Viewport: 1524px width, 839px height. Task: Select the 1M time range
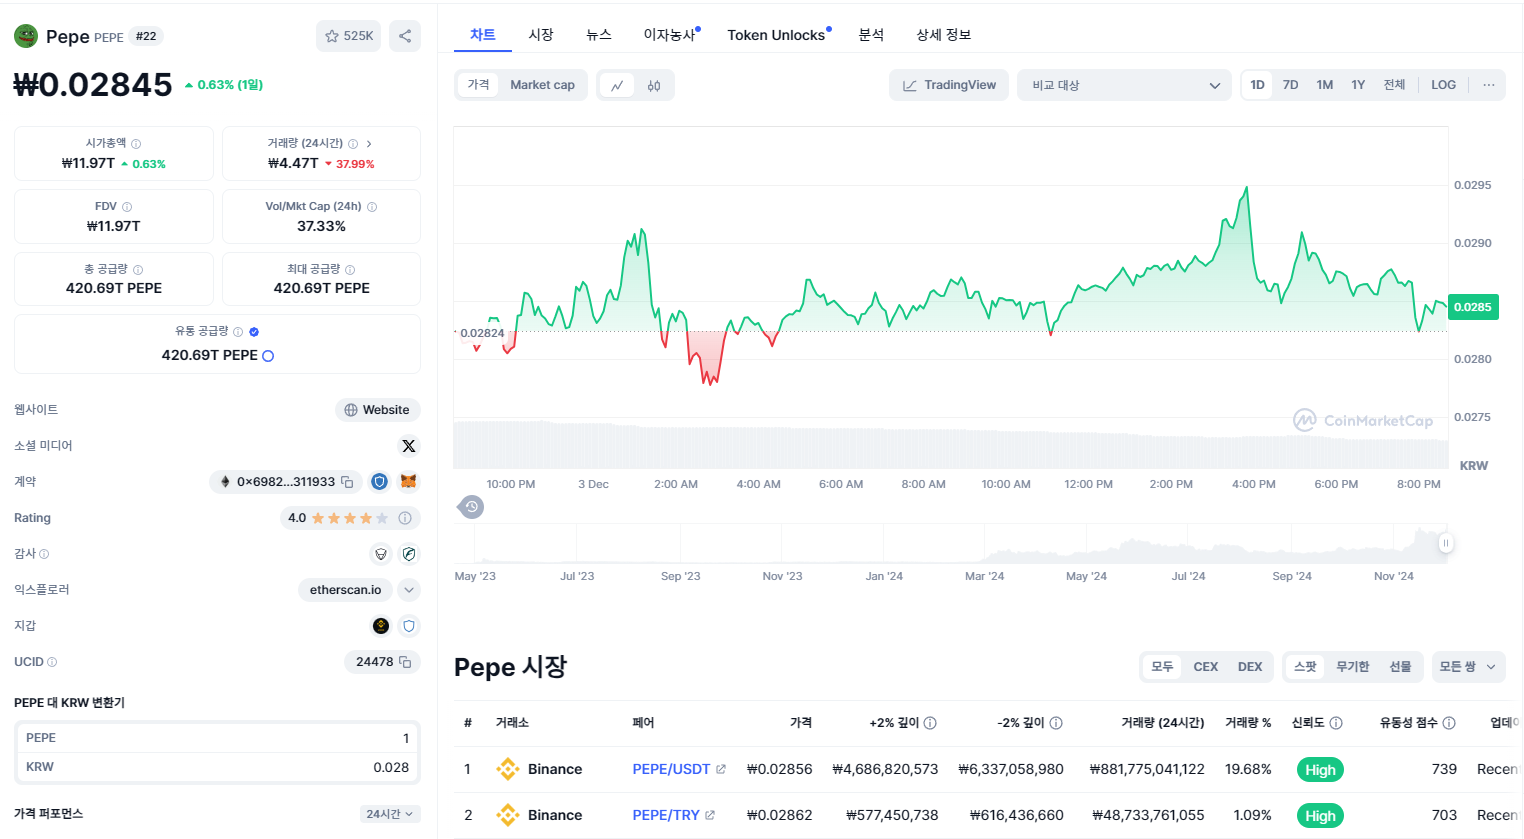[x=1325, y=85]
